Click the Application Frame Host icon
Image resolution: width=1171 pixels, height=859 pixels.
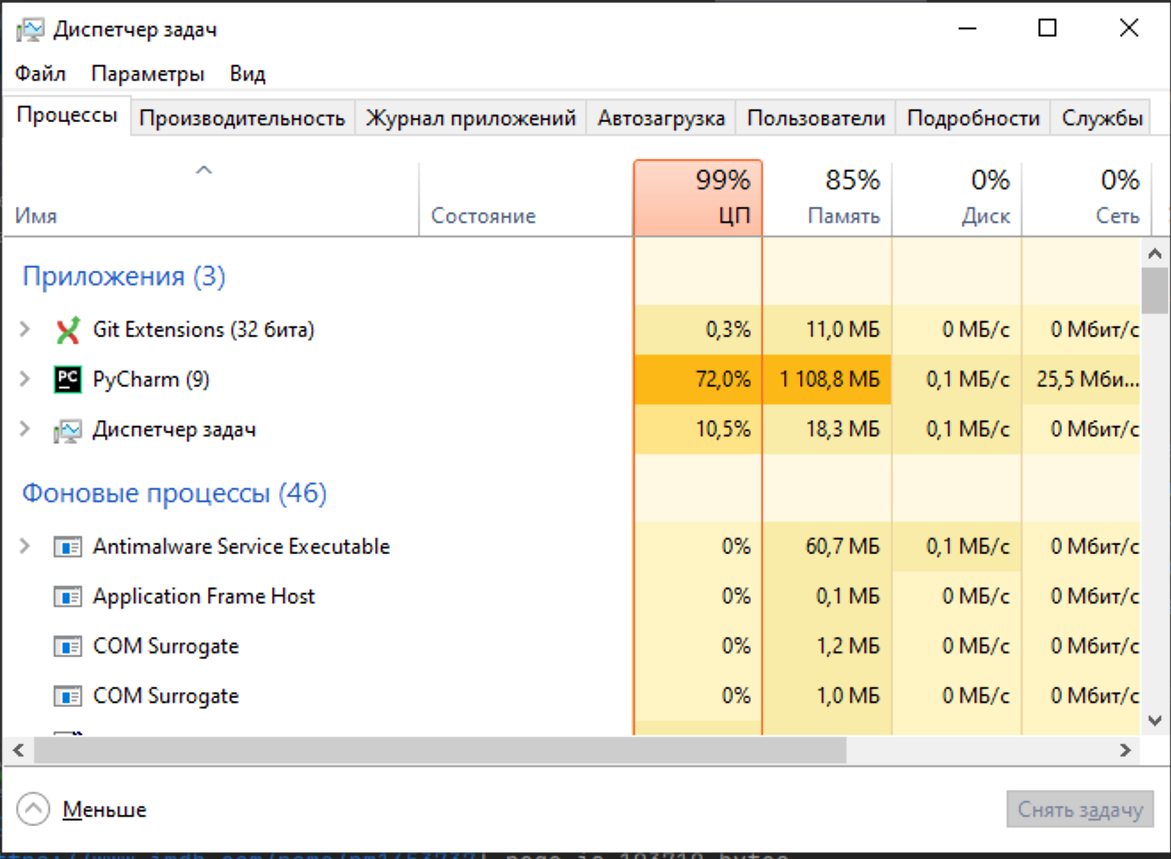[x=68, y=597]
